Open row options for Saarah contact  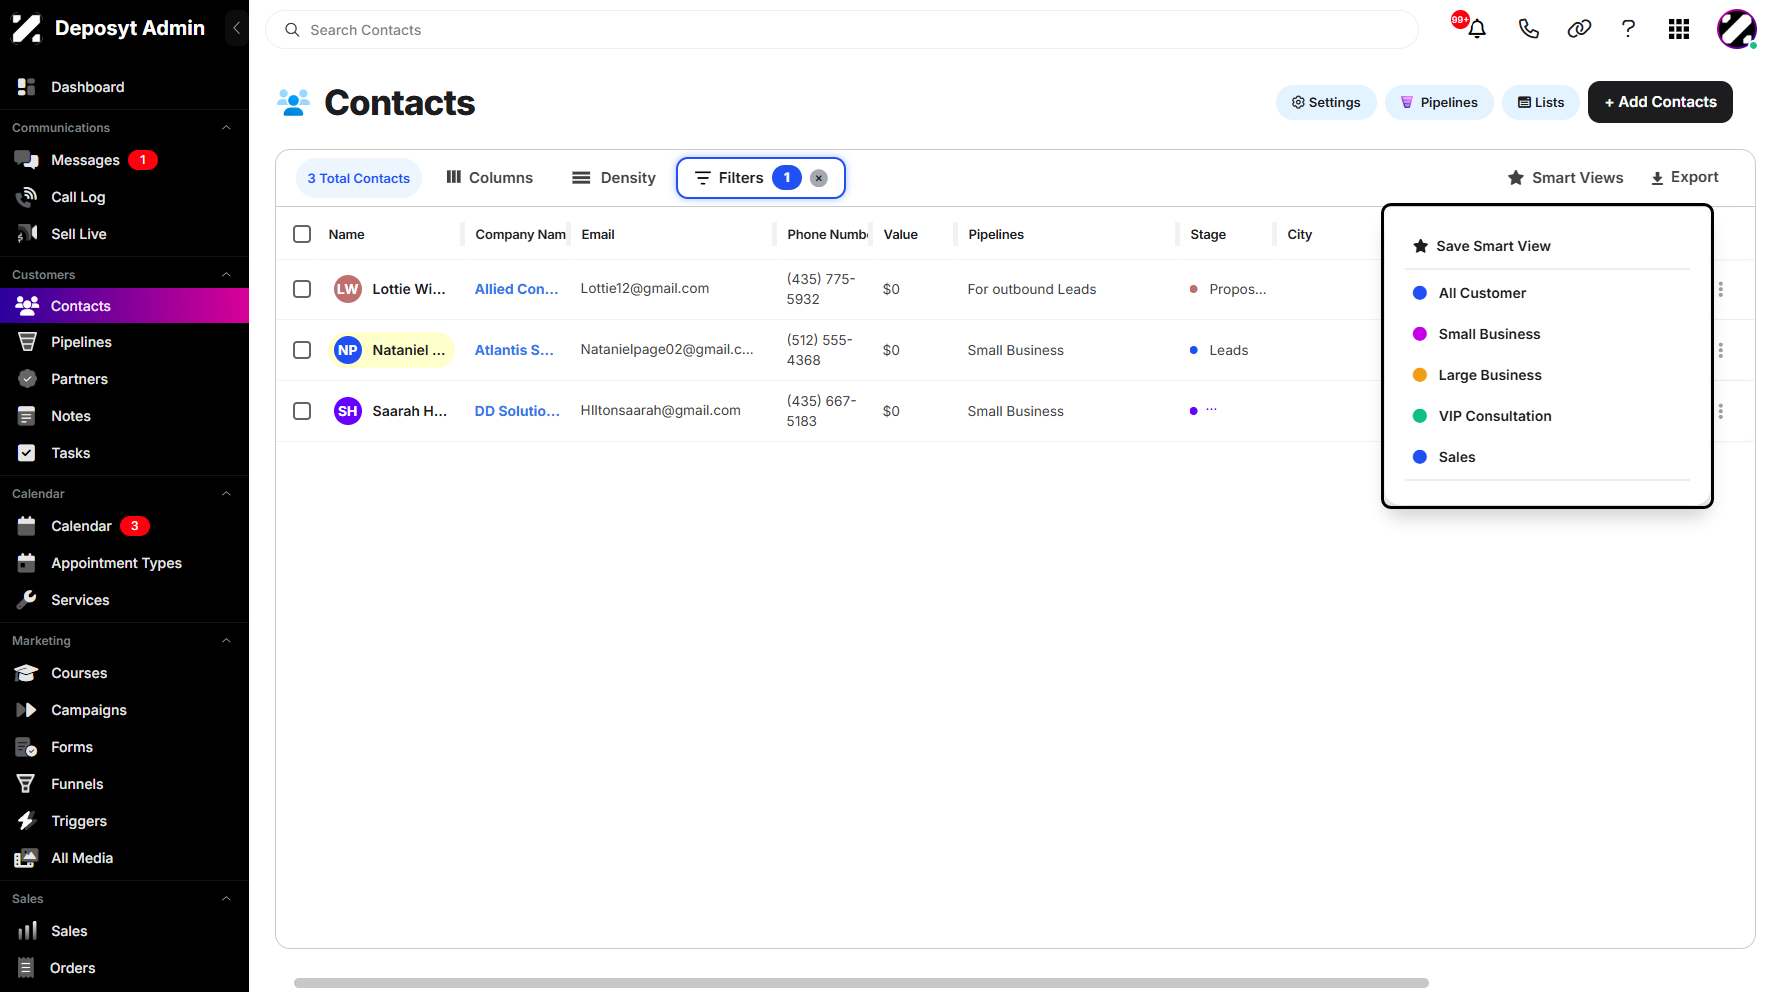pyautogui.click(x=1720, y=411)
